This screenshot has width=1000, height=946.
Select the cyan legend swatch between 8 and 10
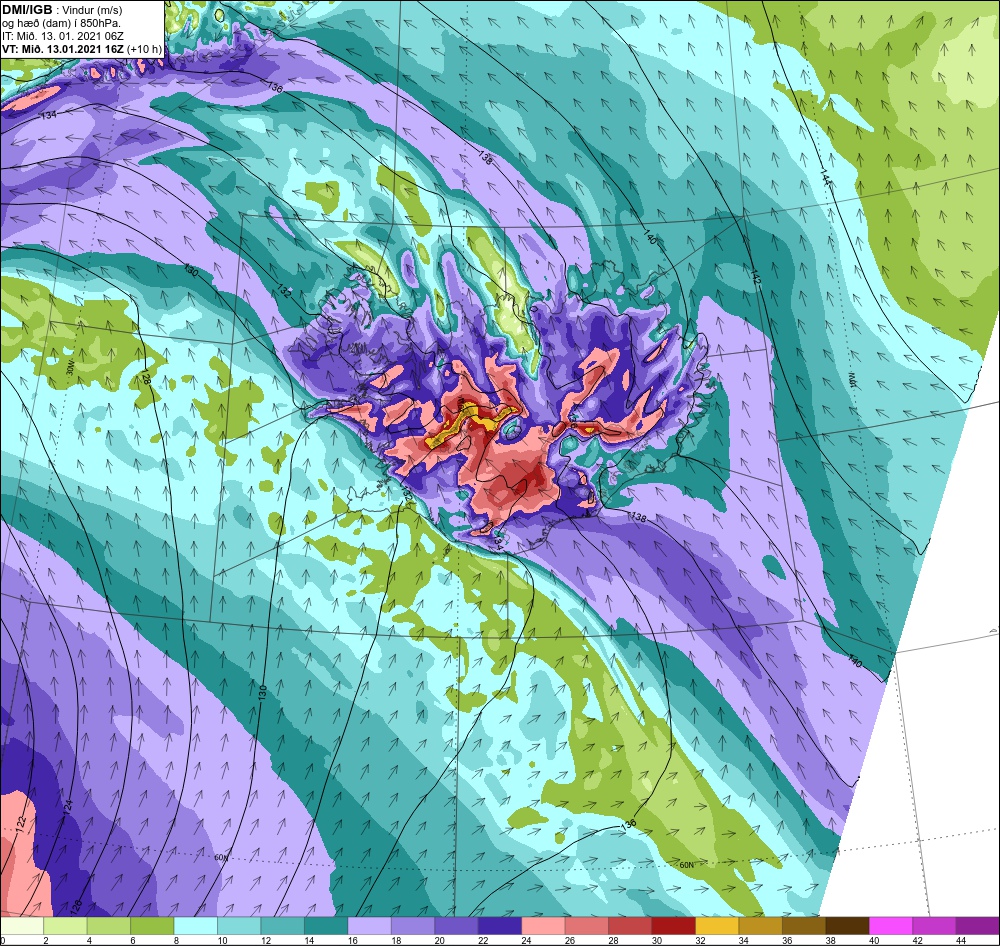point(195,926)
